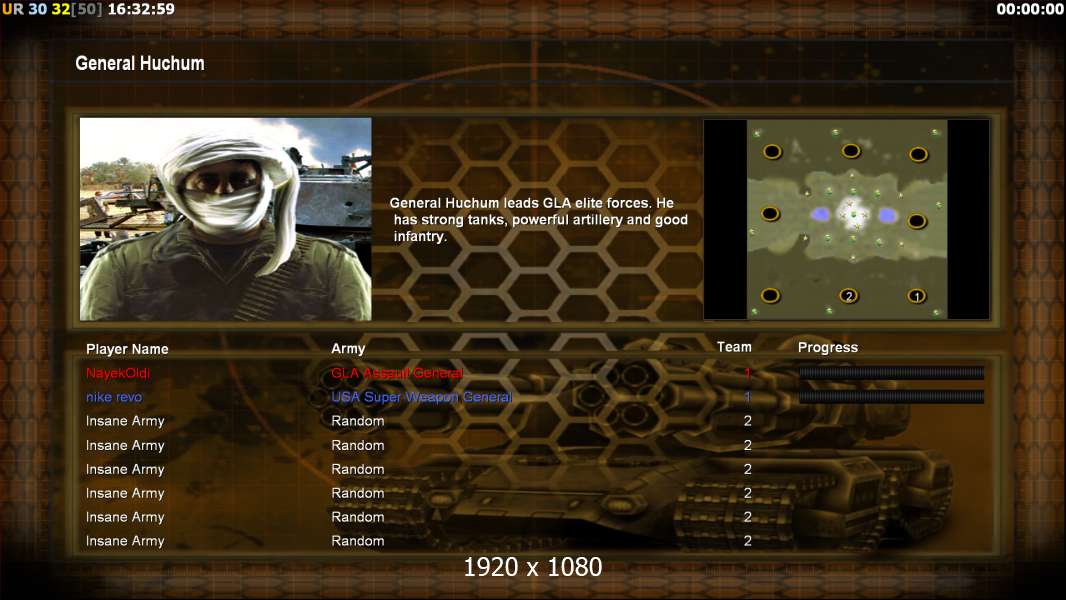Click the Army column header

click(x=348, y=349)
